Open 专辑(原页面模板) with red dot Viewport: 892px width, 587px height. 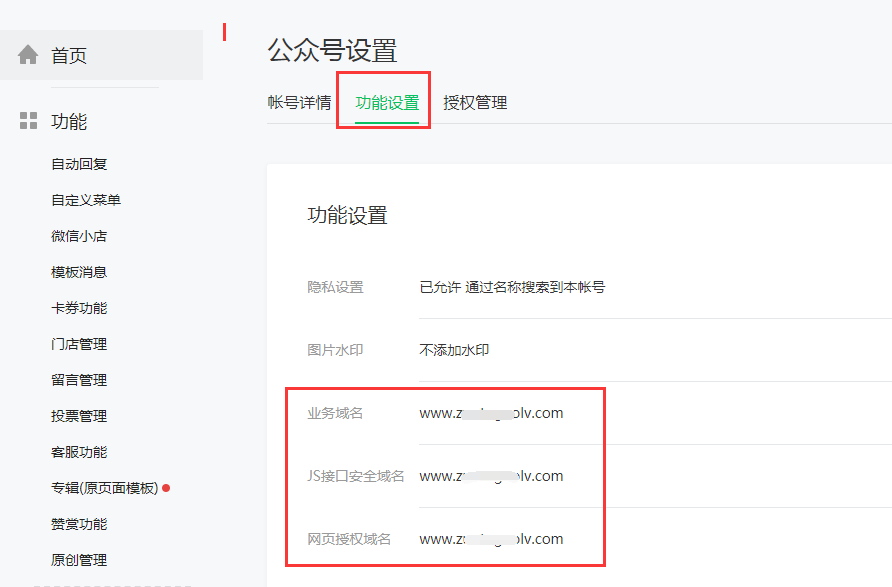tap(105, 488)
